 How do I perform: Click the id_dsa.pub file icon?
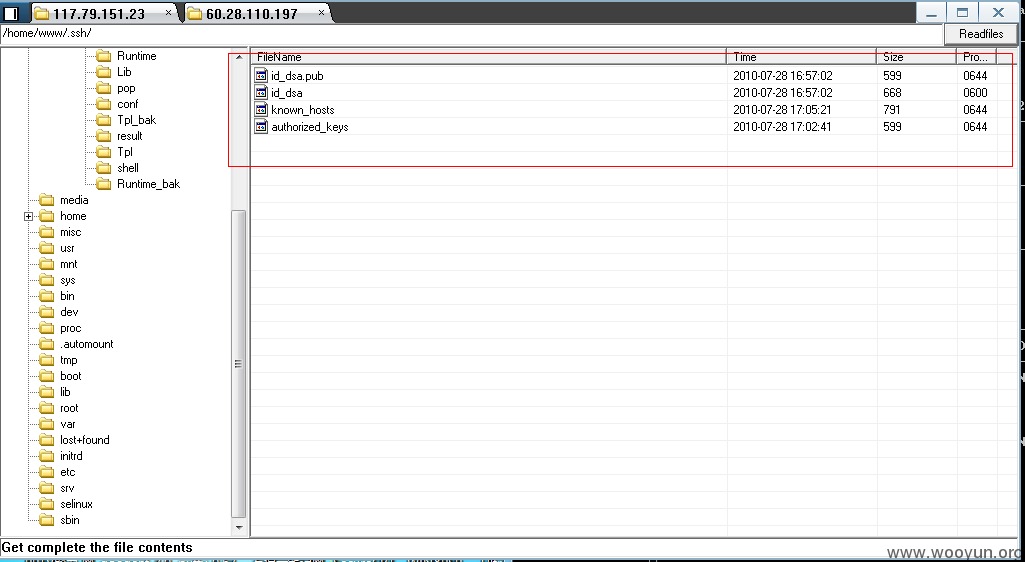[261, 75]
